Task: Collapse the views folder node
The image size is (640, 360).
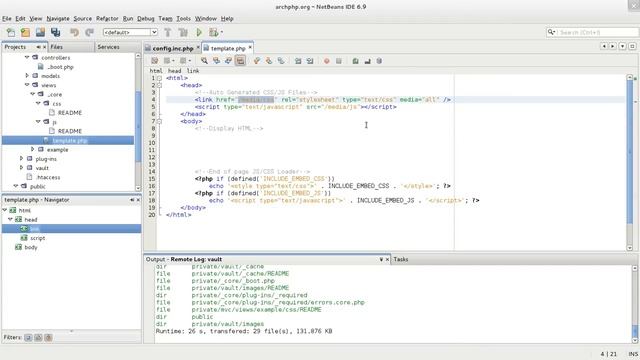Action: pyautogui.click(x=27, y=85)
